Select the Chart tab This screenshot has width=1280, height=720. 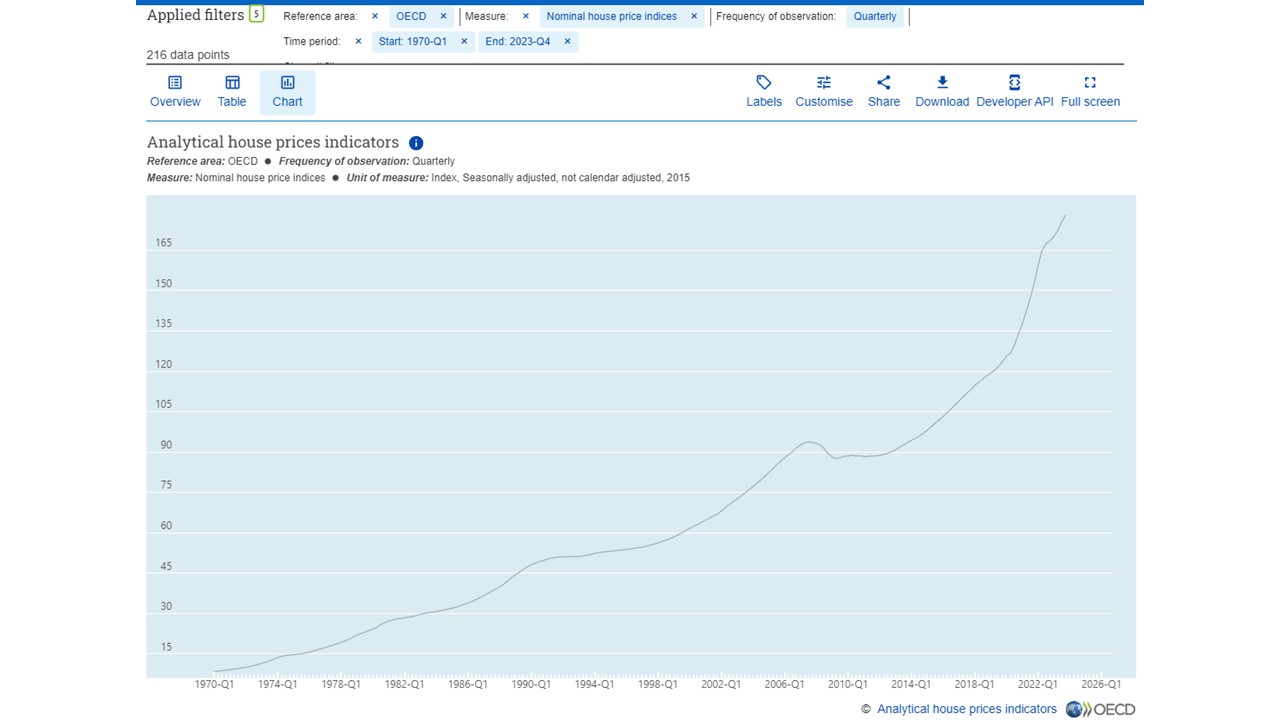coord(287,91)
